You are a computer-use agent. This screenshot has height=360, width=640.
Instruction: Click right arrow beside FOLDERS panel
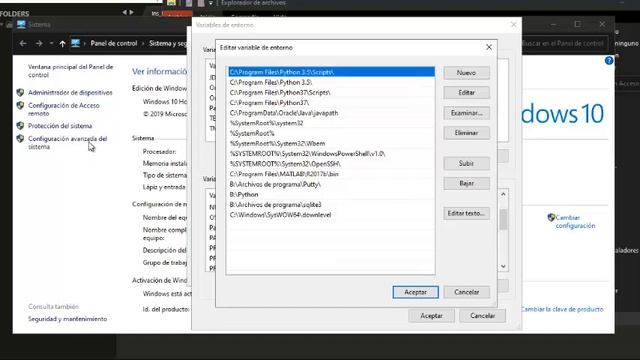tap(131, 12)
